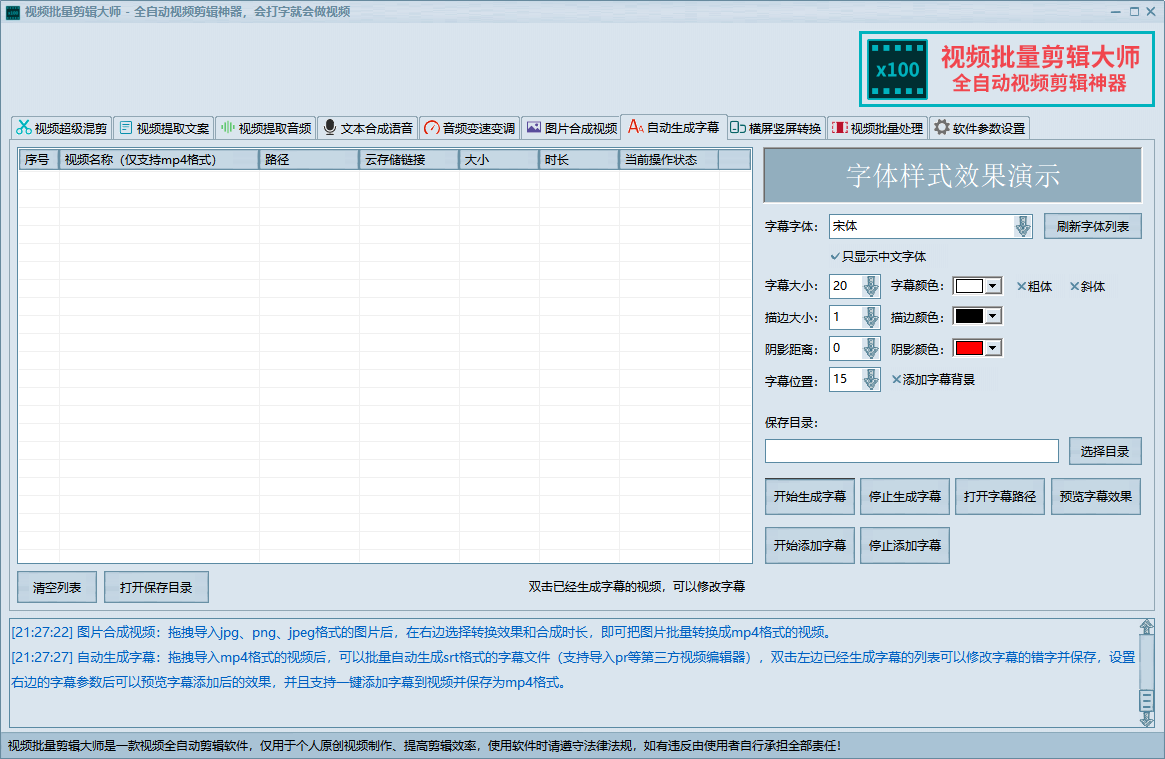
Task: Click the microphone icon for 文本合成语音
Action: coord(329,128)
